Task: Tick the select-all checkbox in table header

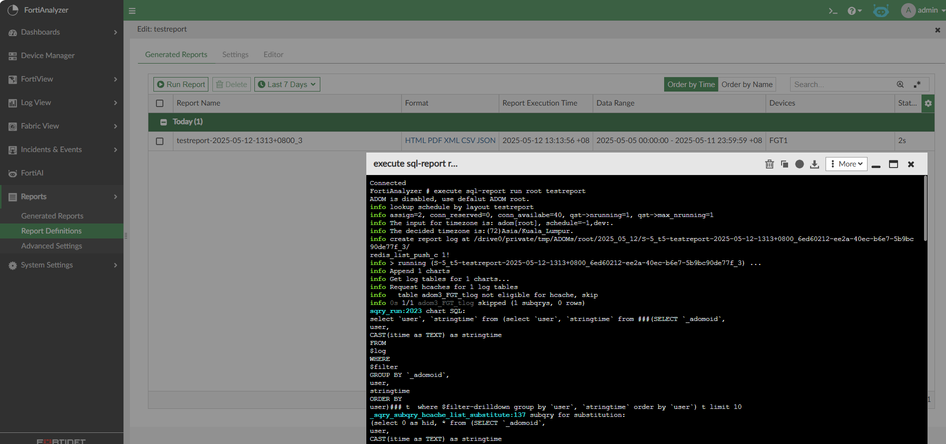Action: pyautogui.click(x=159, y=103)
